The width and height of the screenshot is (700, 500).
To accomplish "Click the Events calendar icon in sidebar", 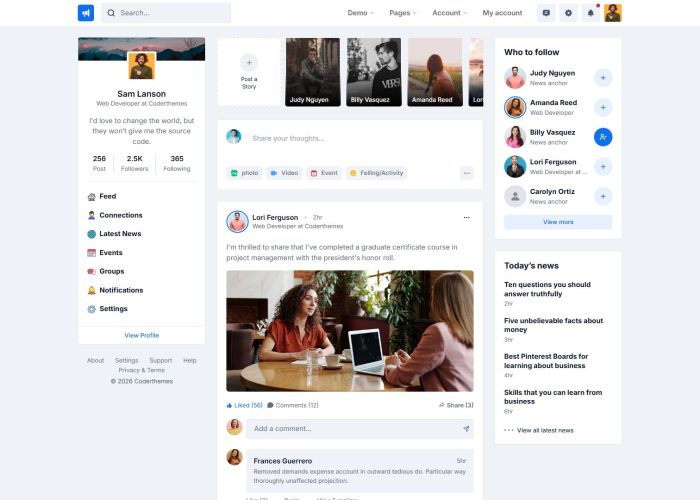I will point(92,253).
